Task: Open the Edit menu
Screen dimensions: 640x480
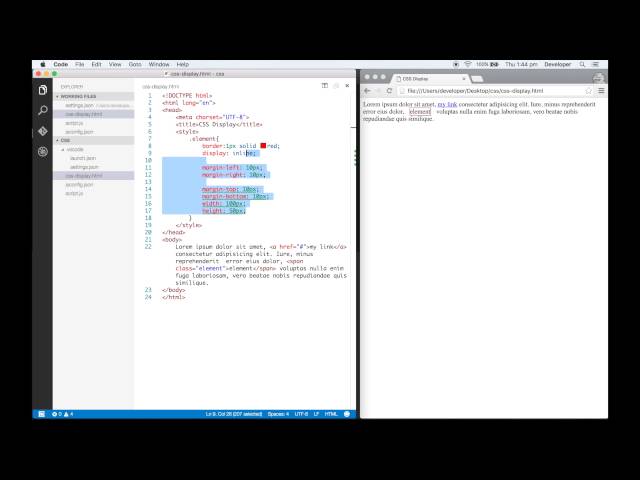Action: [x=96, y=64]
